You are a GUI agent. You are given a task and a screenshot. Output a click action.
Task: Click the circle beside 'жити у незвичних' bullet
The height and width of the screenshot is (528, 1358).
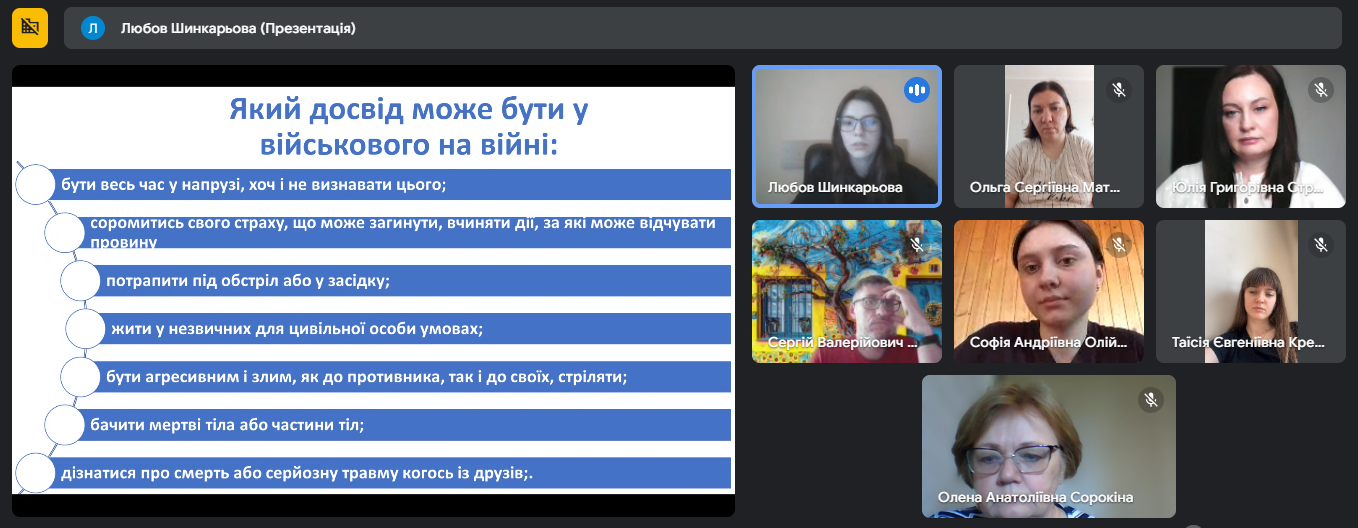(87, 329)
